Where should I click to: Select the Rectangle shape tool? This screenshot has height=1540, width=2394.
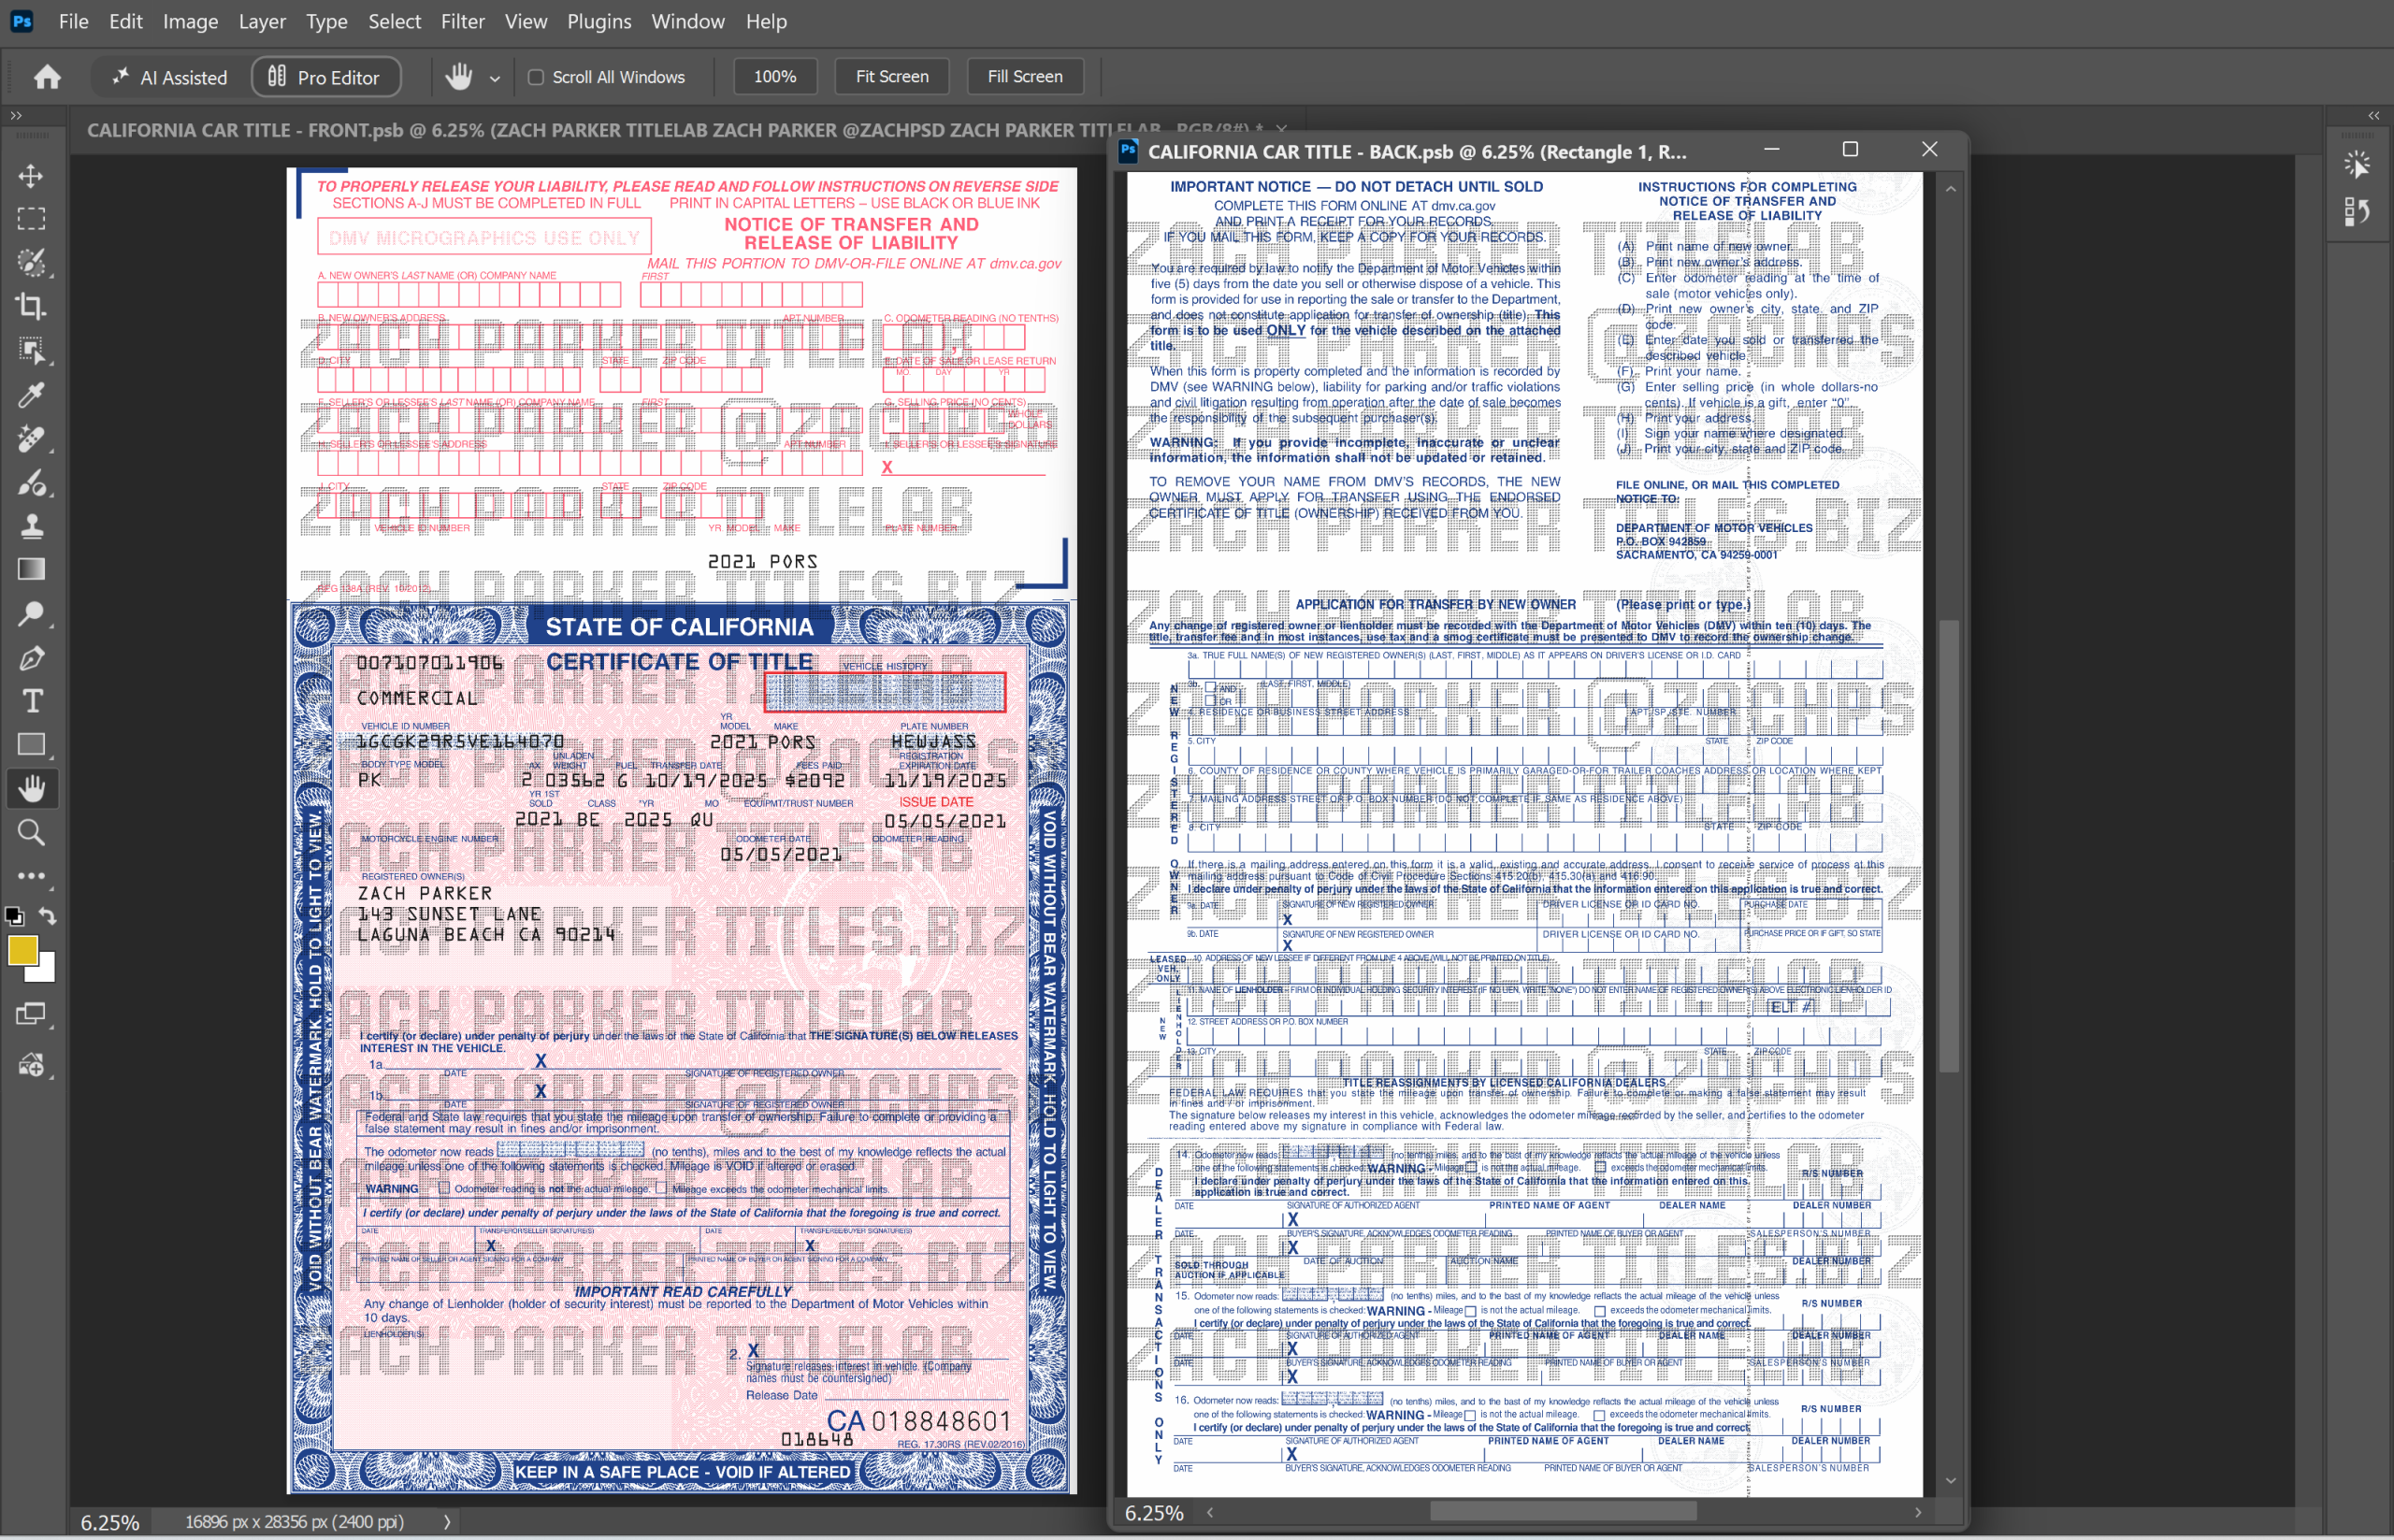tap(31, 745)
